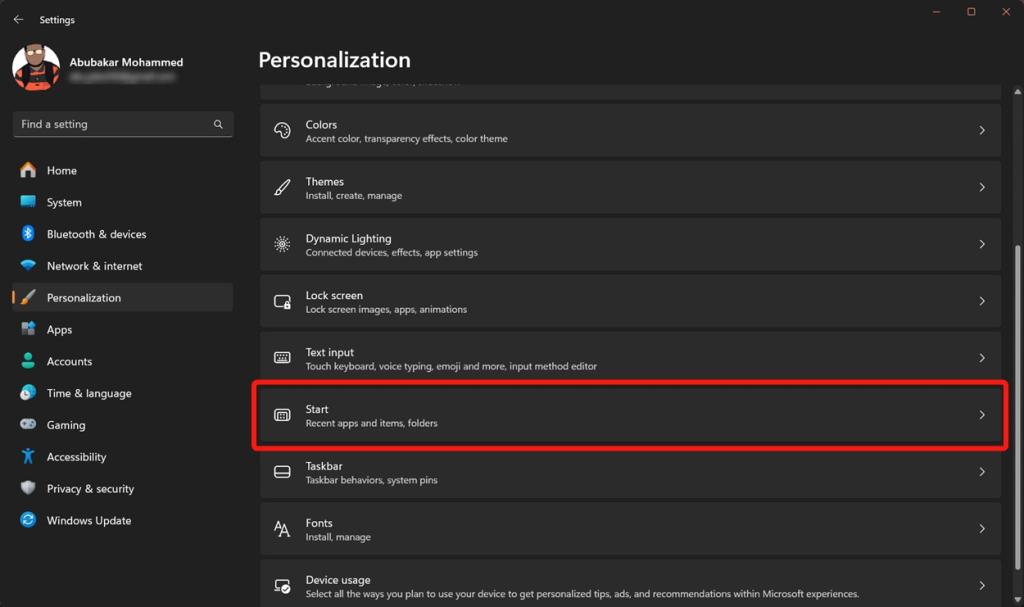Expand the Start settings row chevron
Viewport: 1024px width, 607px height.
pos(981,414)
